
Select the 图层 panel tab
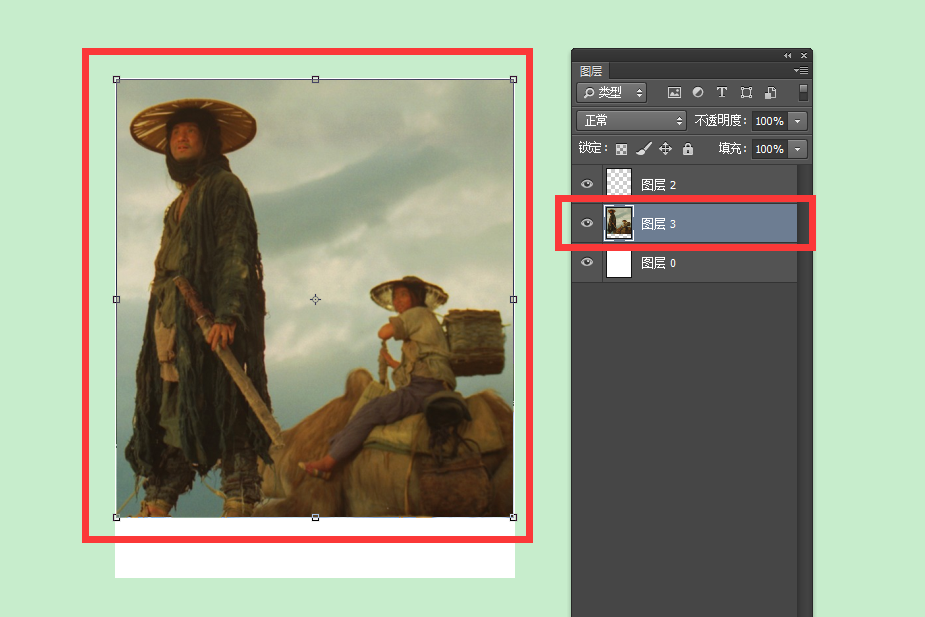point(591,71)
